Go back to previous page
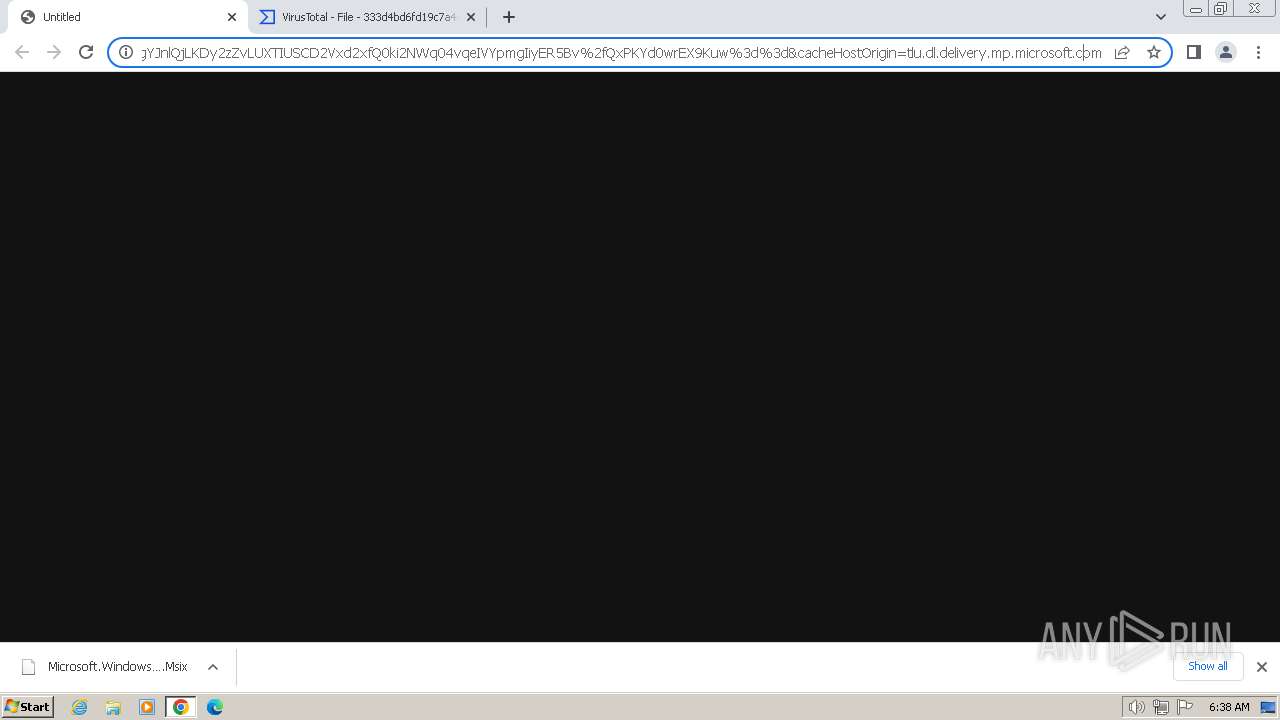Screen dimensions: 1280x720 [x=22, y=52]
